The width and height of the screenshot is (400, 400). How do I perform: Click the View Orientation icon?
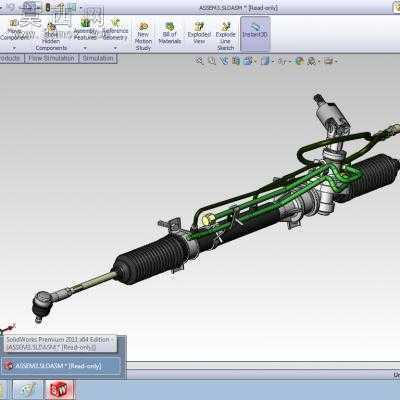[x=248, y=61]
